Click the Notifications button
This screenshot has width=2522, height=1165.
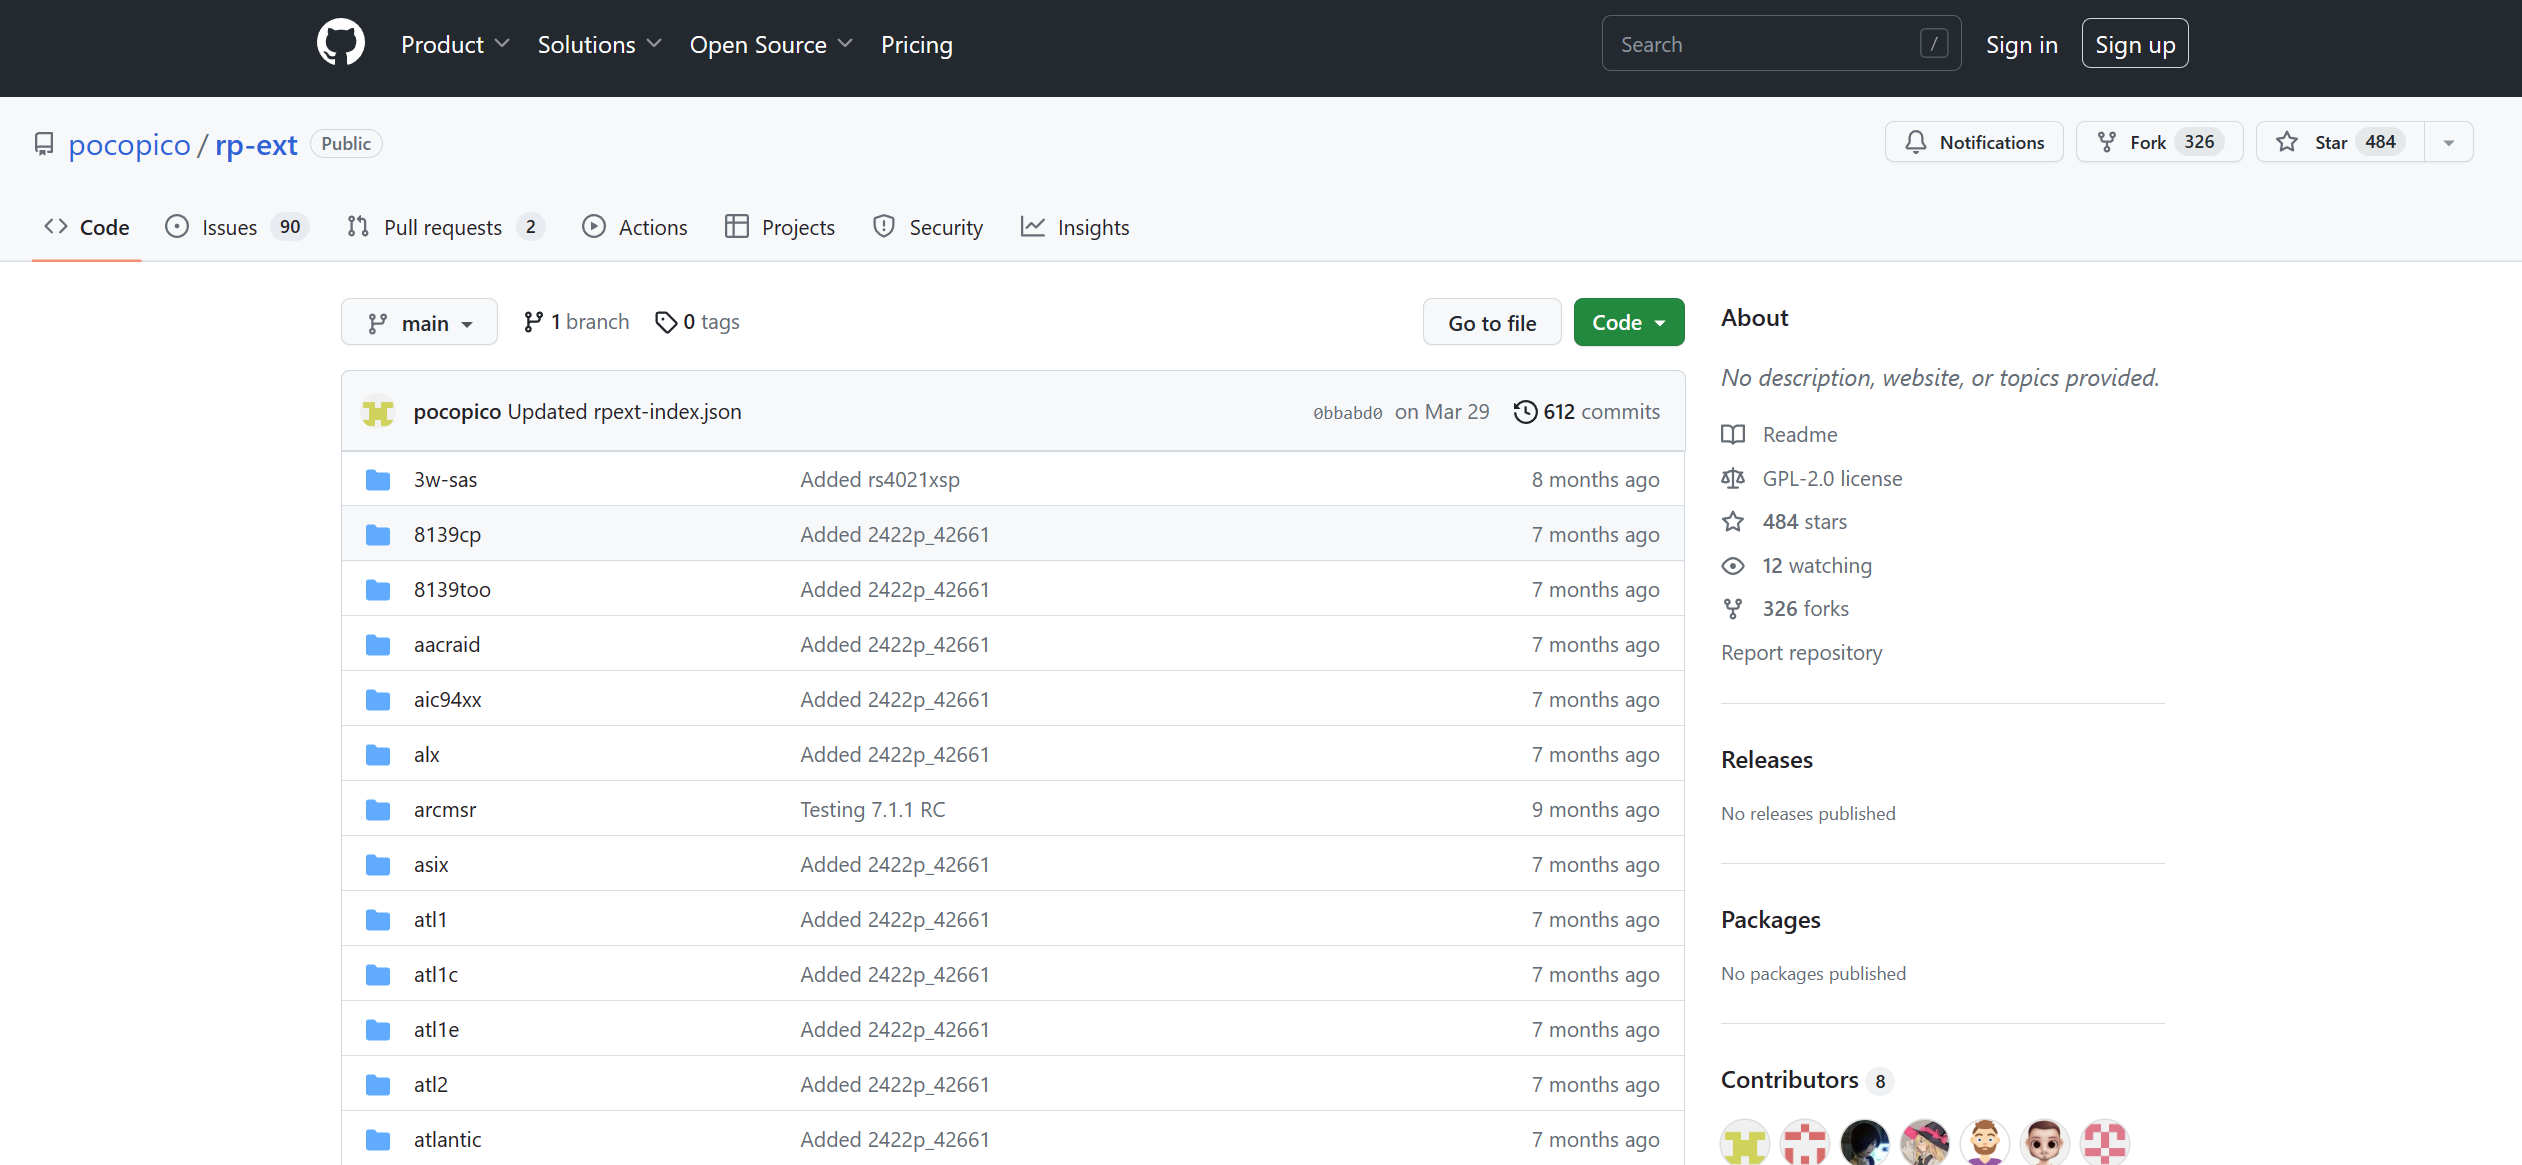[1974, 143]
